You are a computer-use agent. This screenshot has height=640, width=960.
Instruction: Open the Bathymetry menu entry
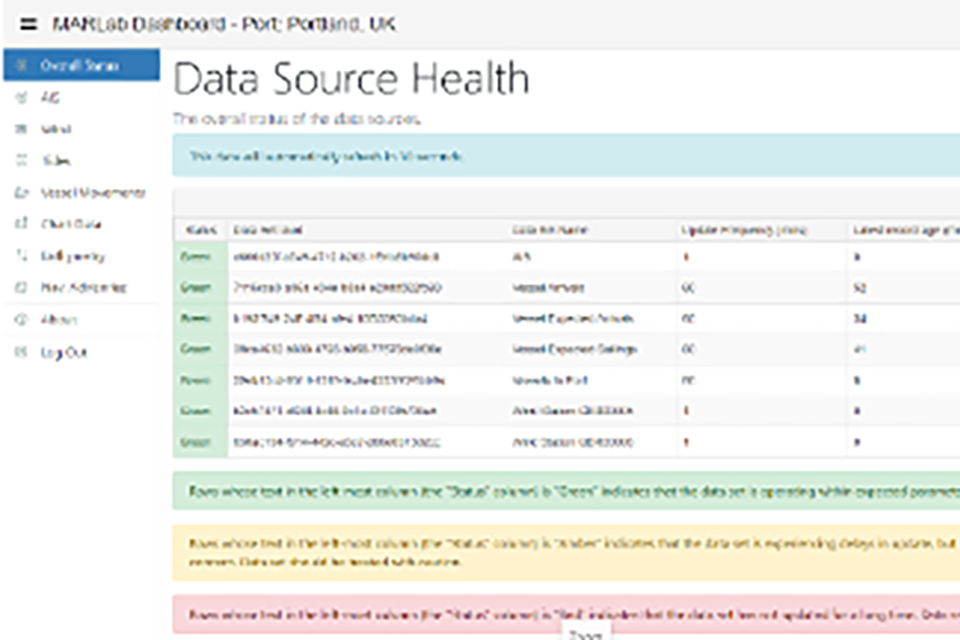(x=73, y=256)
